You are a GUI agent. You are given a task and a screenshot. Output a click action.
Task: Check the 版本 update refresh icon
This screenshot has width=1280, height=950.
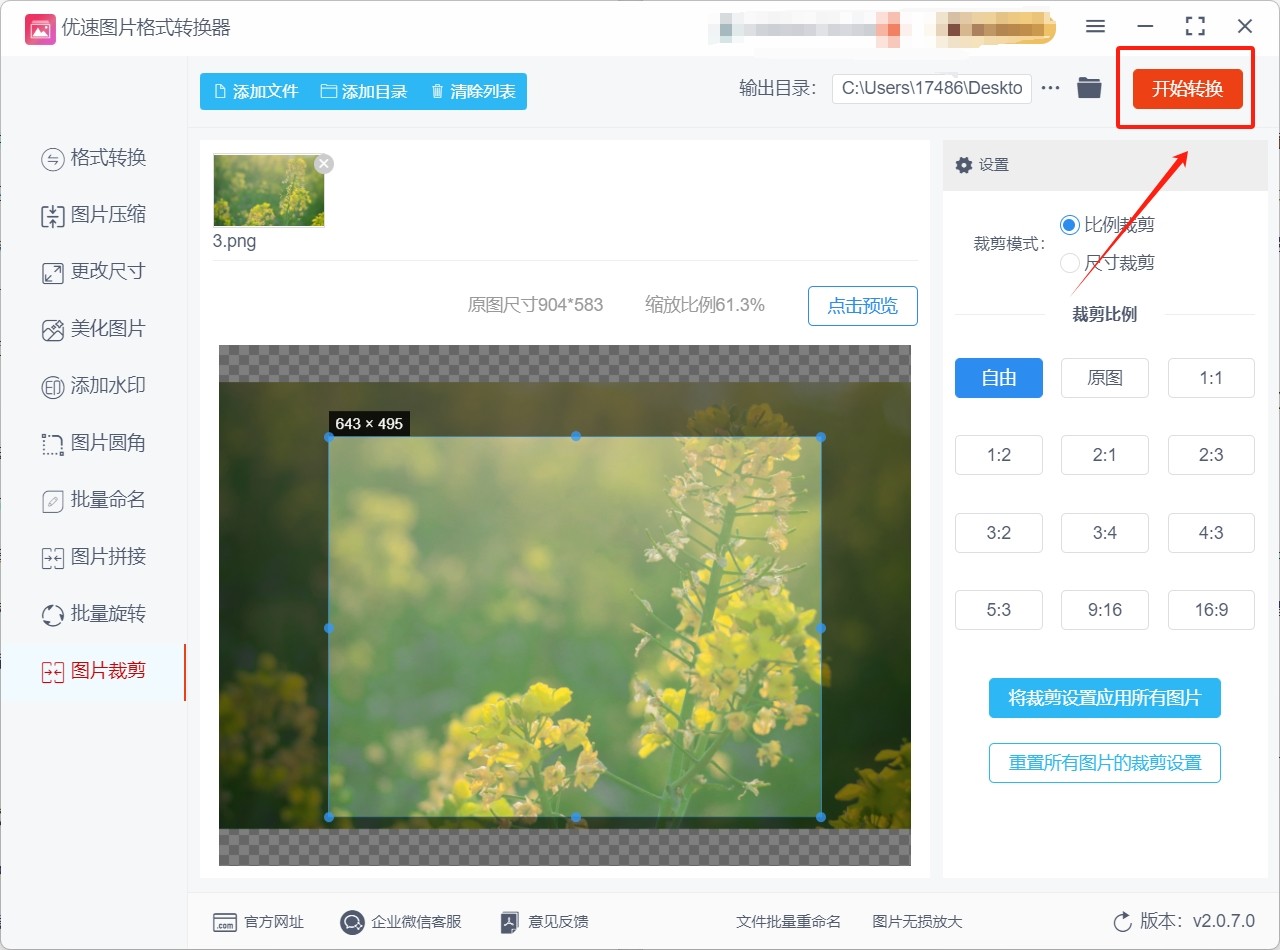(1122, 922)
